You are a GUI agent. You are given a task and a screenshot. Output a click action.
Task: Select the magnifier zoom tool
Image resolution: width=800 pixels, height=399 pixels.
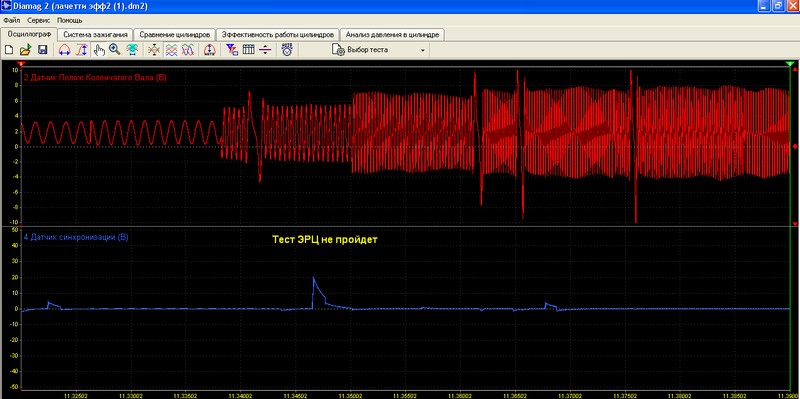pos(114,50)
